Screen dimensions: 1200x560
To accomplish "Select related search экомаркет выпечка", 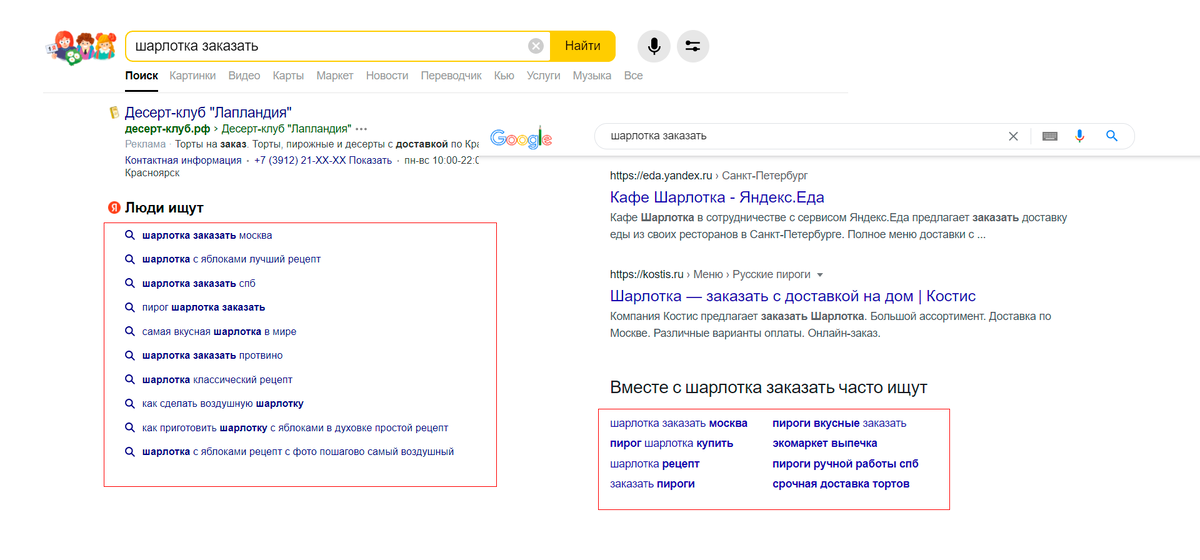I will click(x=825, y=443).
